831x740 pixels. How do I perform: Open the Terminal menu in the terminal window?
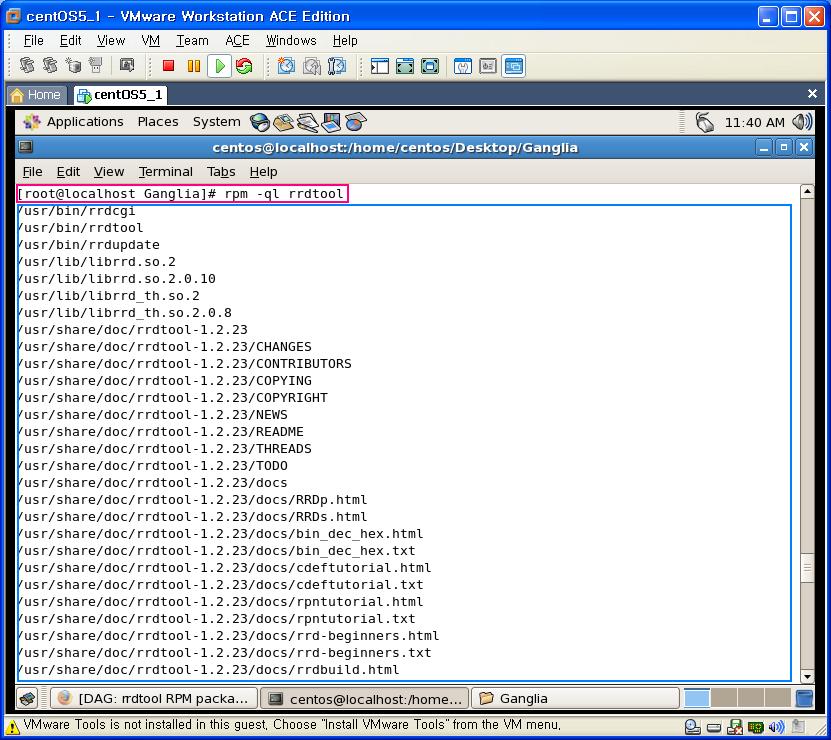165,172
